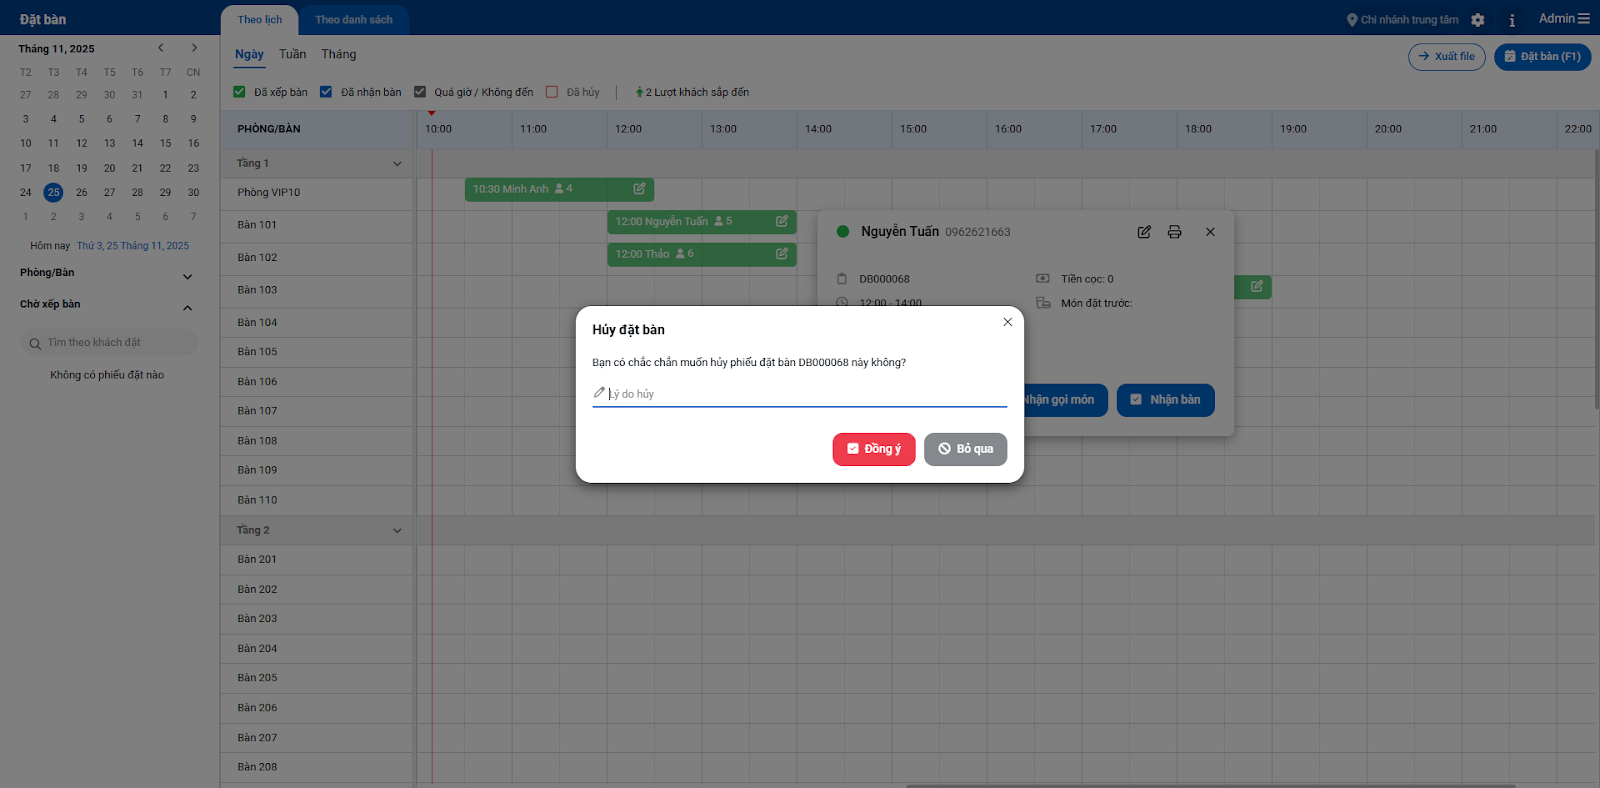
Task: Toggle the Đã xếp bàn checkbox
Action: click(239, 92)
